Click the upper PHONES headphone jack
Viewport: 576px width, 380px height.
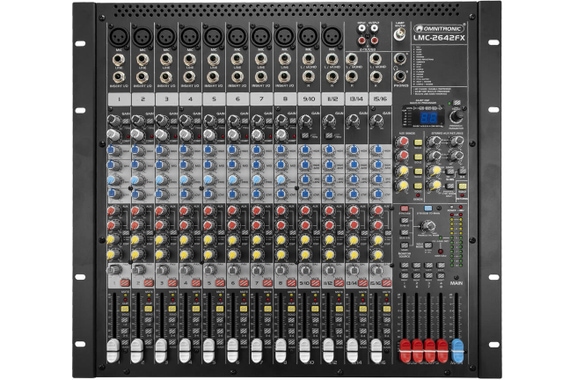click(400, 59)
